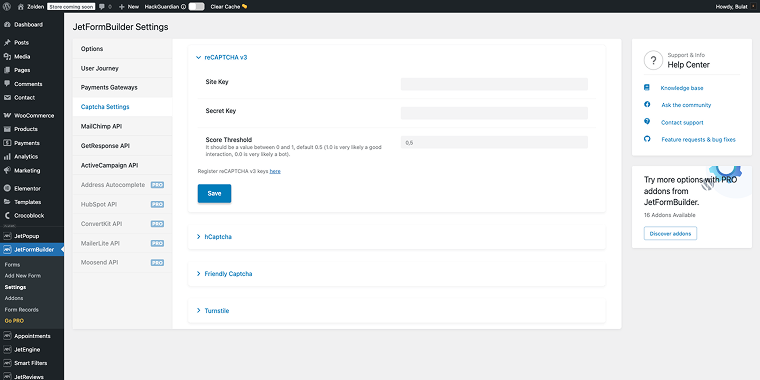Switch to the GetResponse API tab

coord(123,146)
